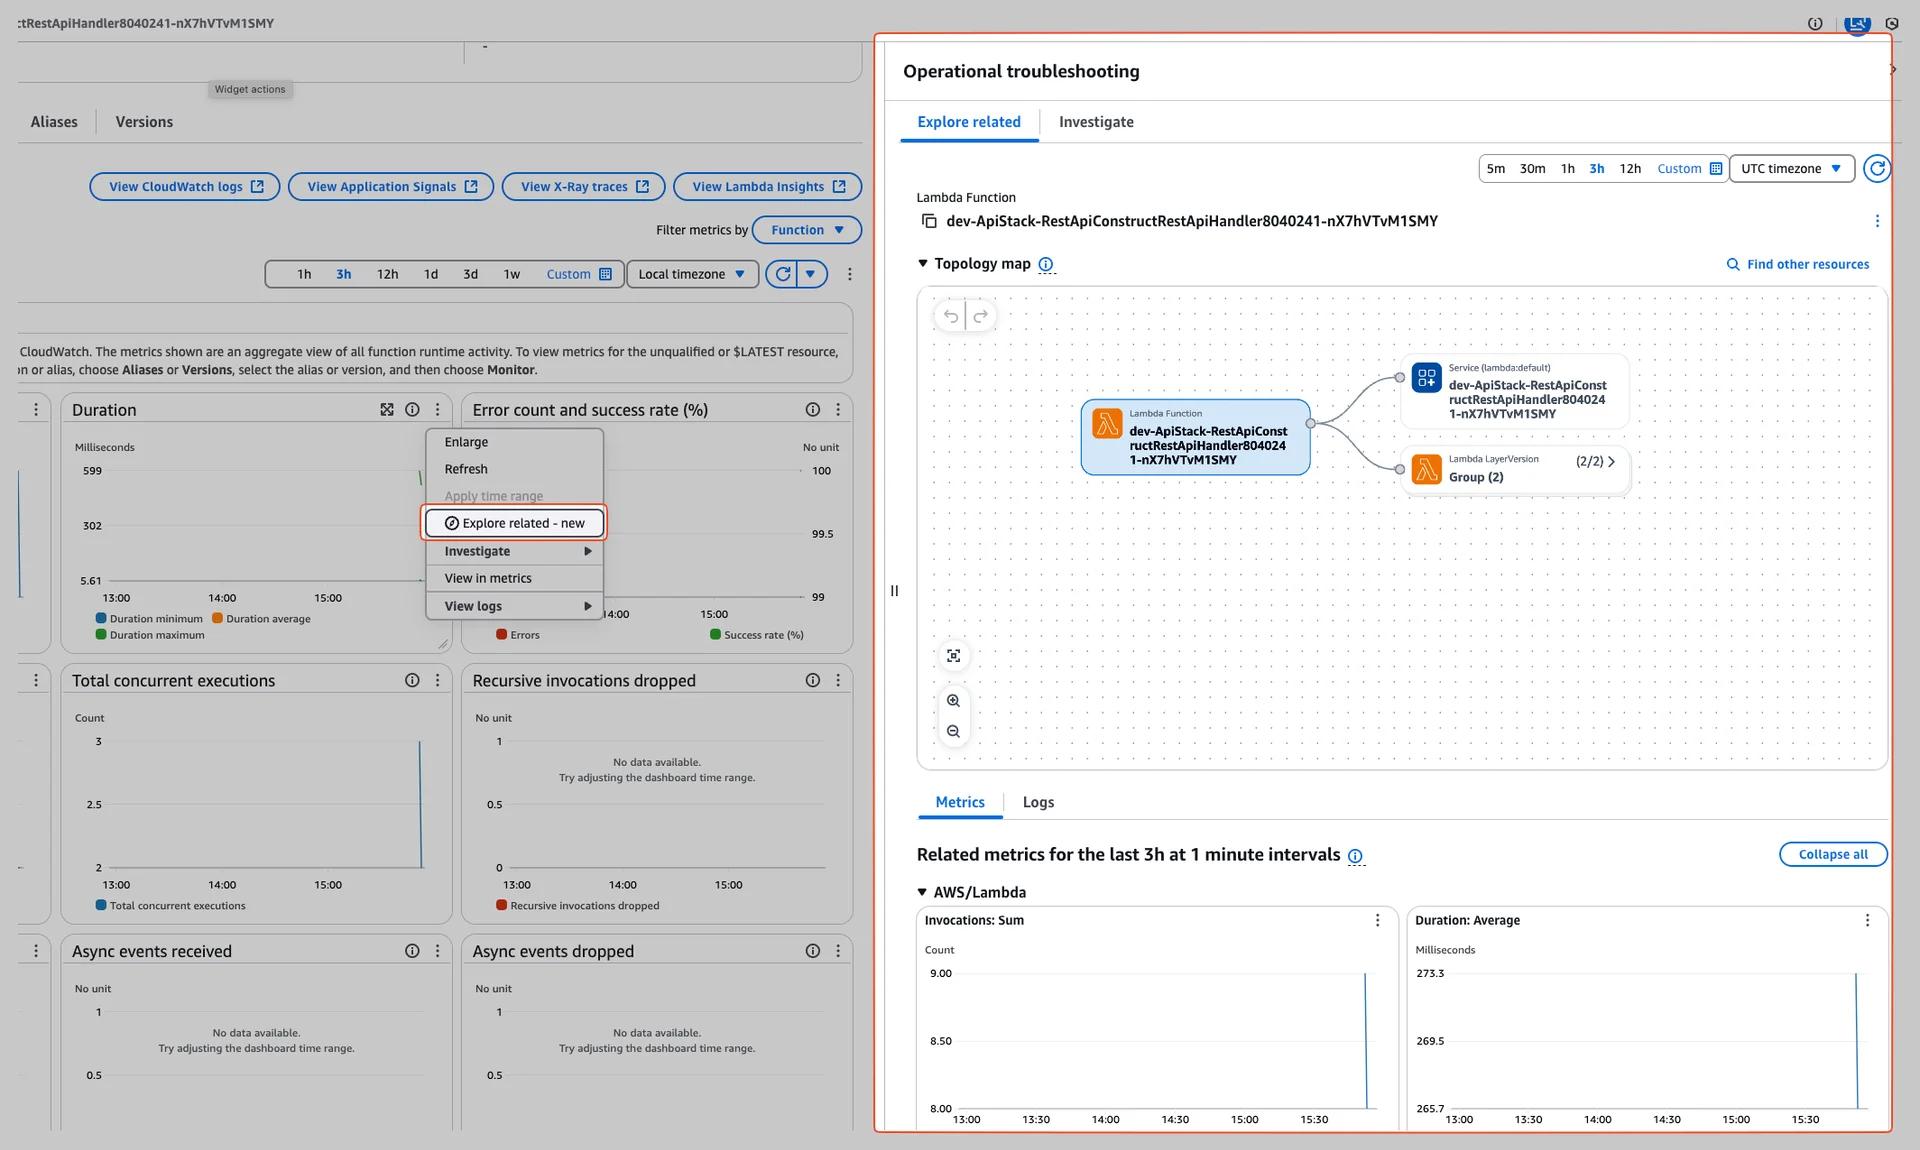The image size is (1920, 1150).
Task: Select 5m range in troubleshooting panel
Action: [x=1495, y=169]
